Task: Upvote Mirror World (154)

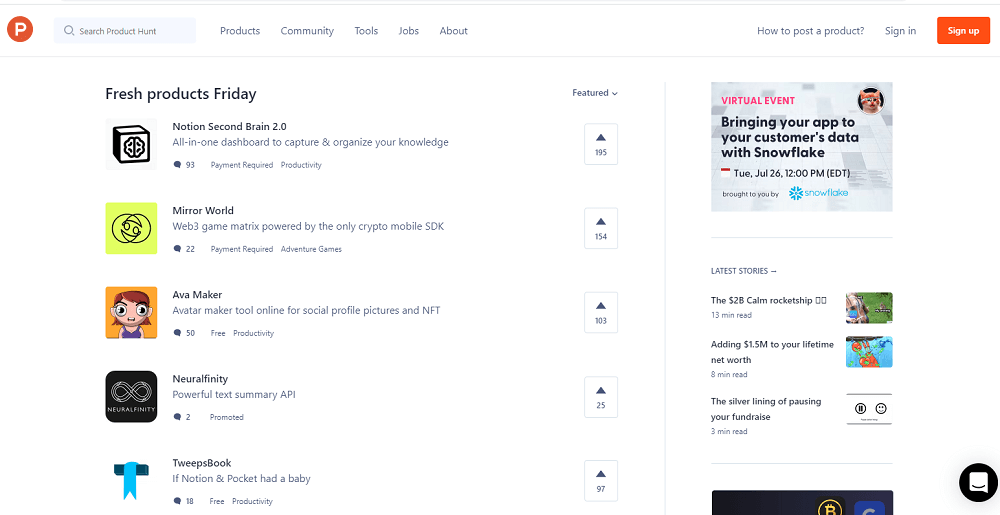Action: tap(601, 228)
